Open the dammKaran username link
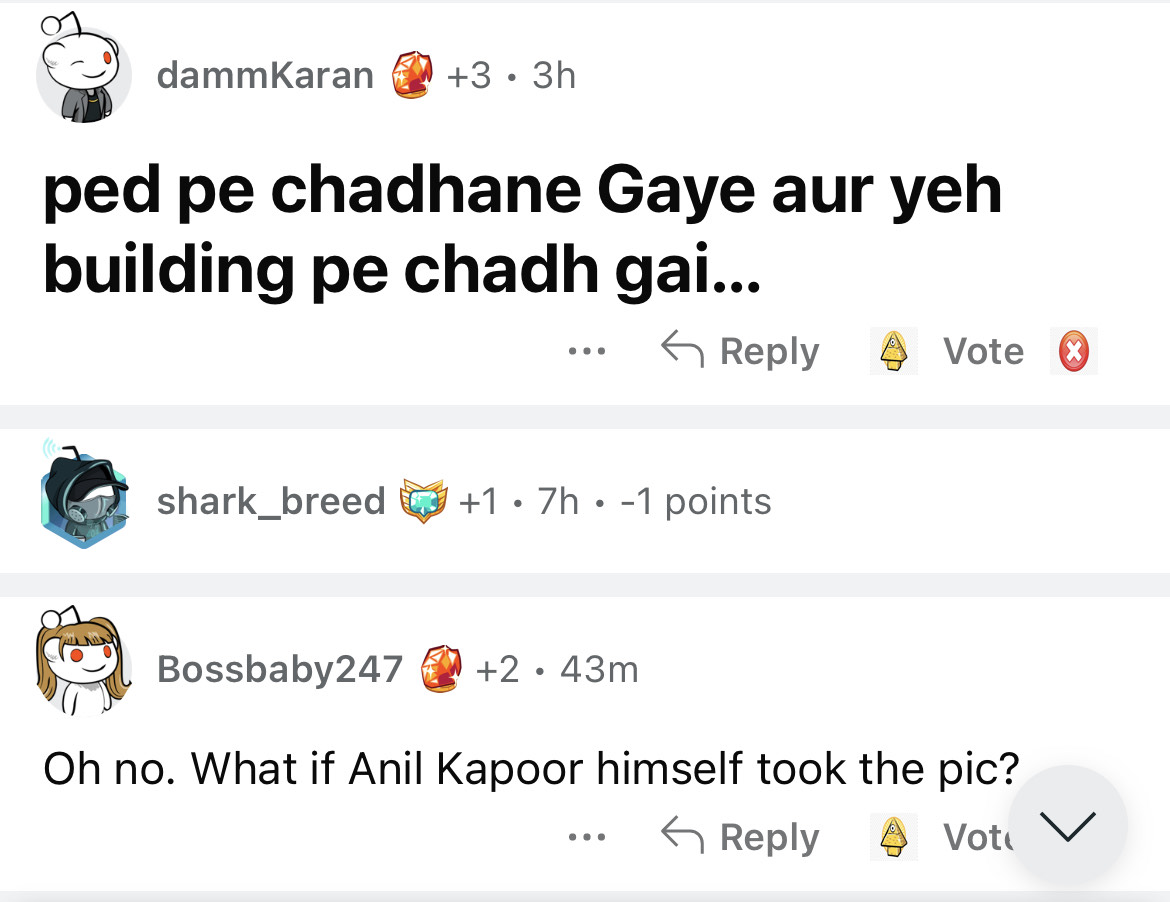 click(x=265, y=75)
